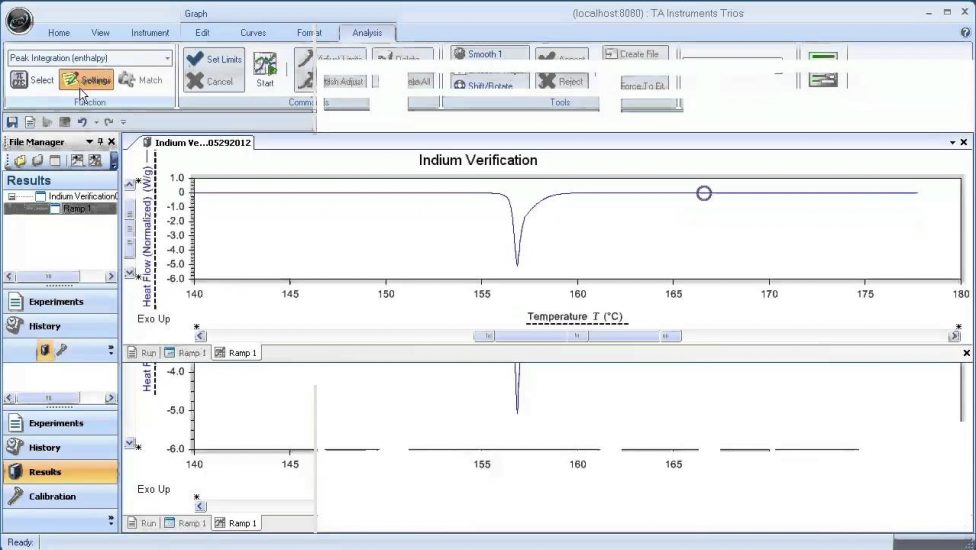The width and height of the screenshot is (976, 550).
Task: Click the Settings button in Function group
Action: 86,80
